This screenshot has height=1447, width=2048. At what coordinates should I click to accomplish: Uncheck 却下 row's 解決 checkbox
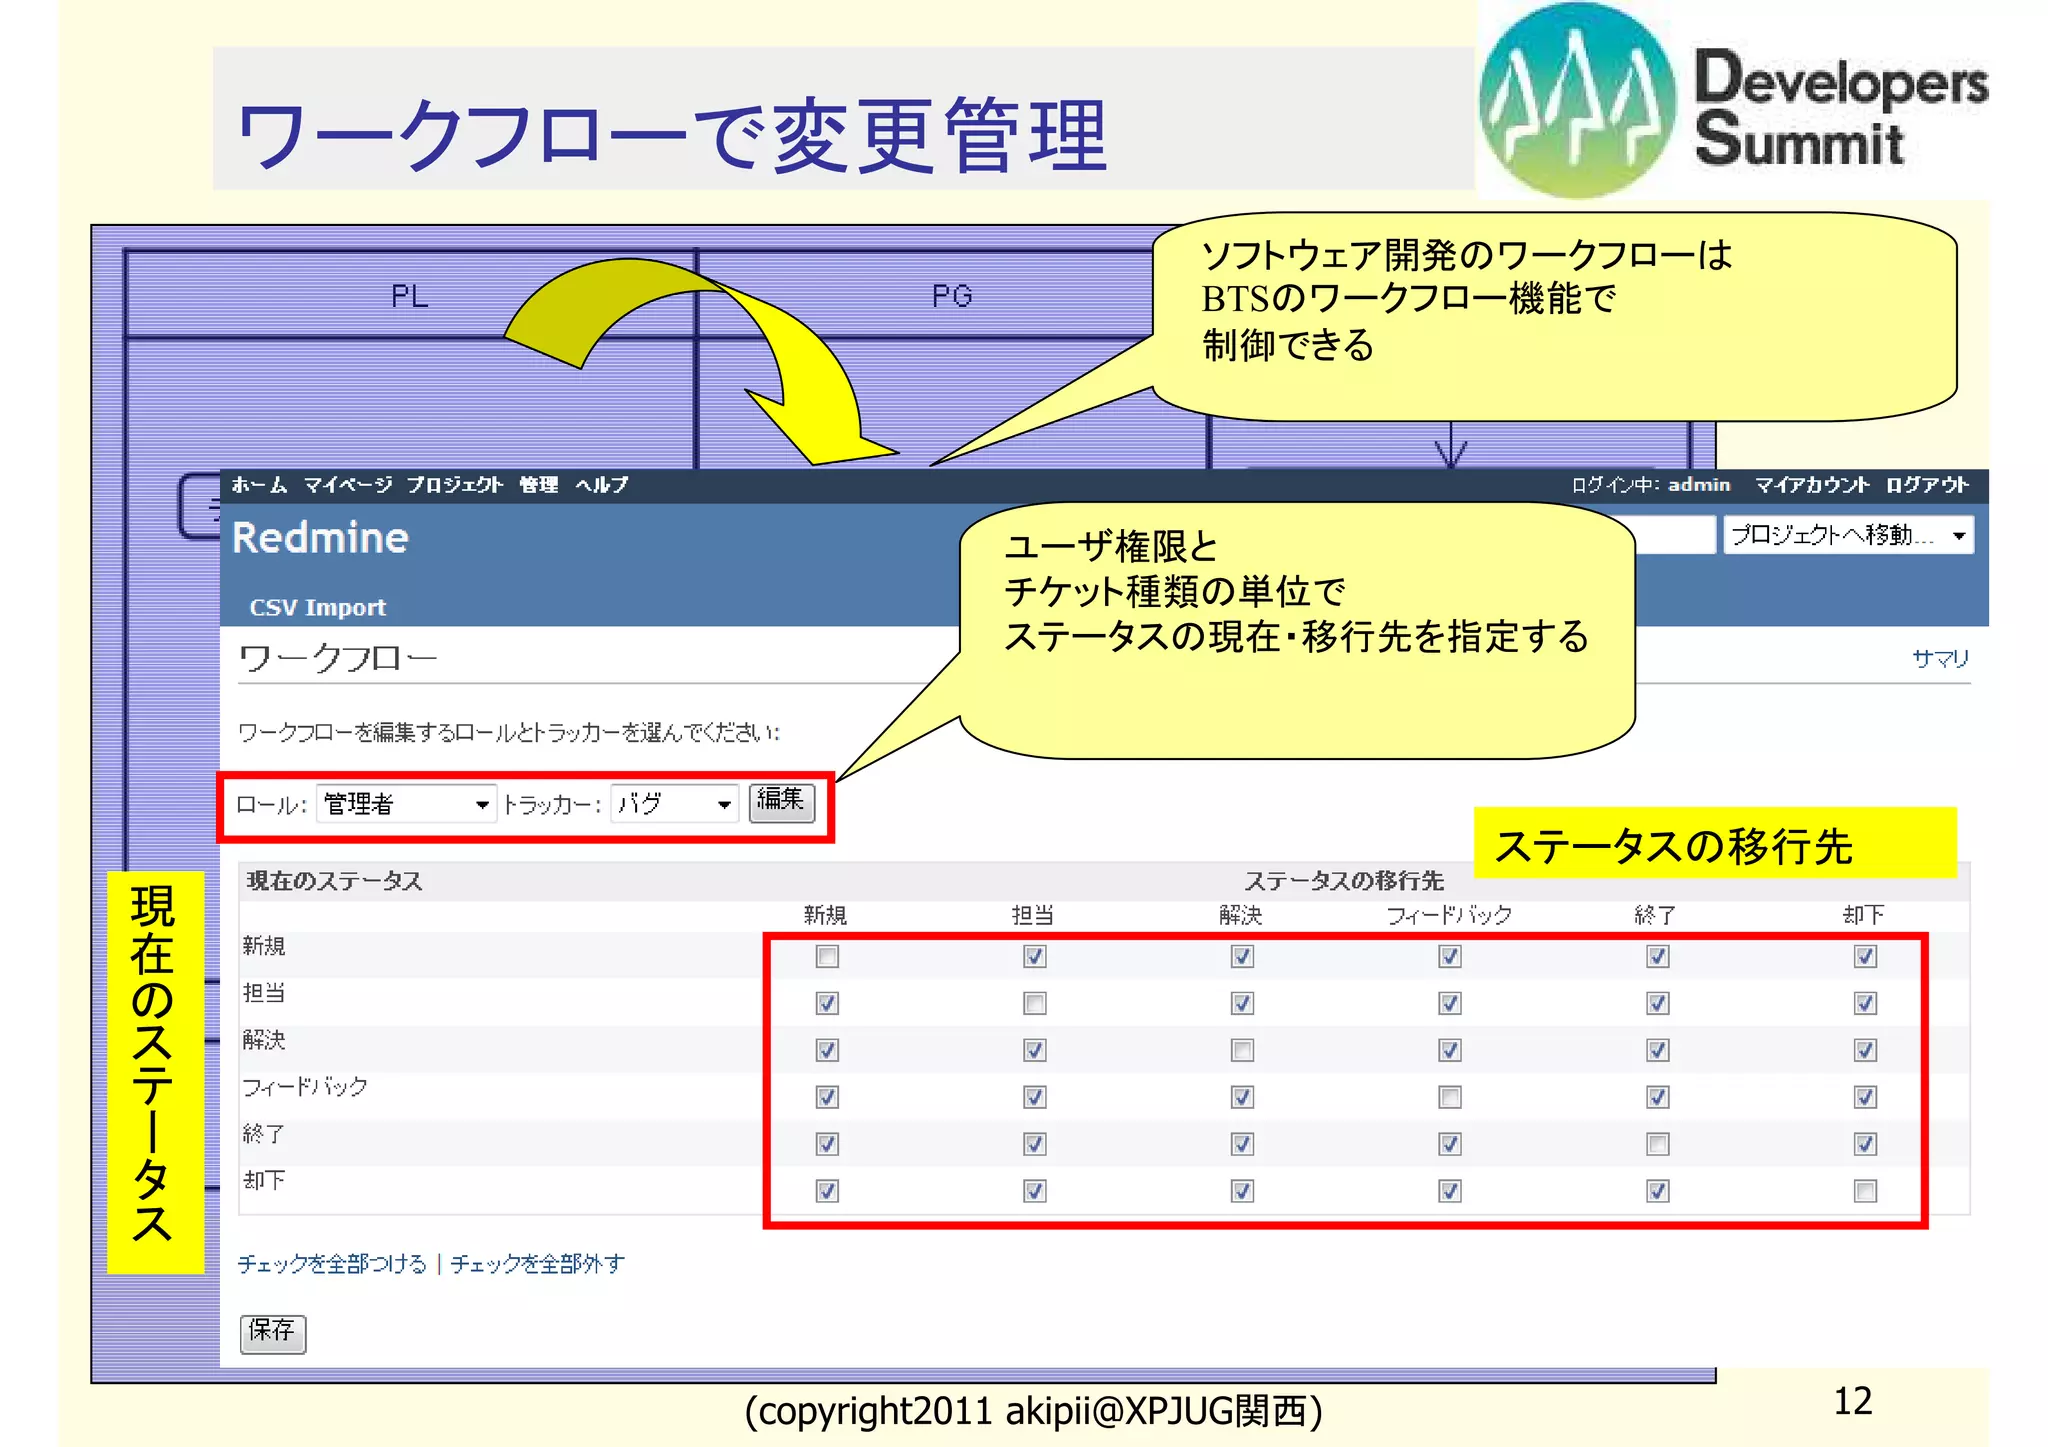tap(1242, 1191)
